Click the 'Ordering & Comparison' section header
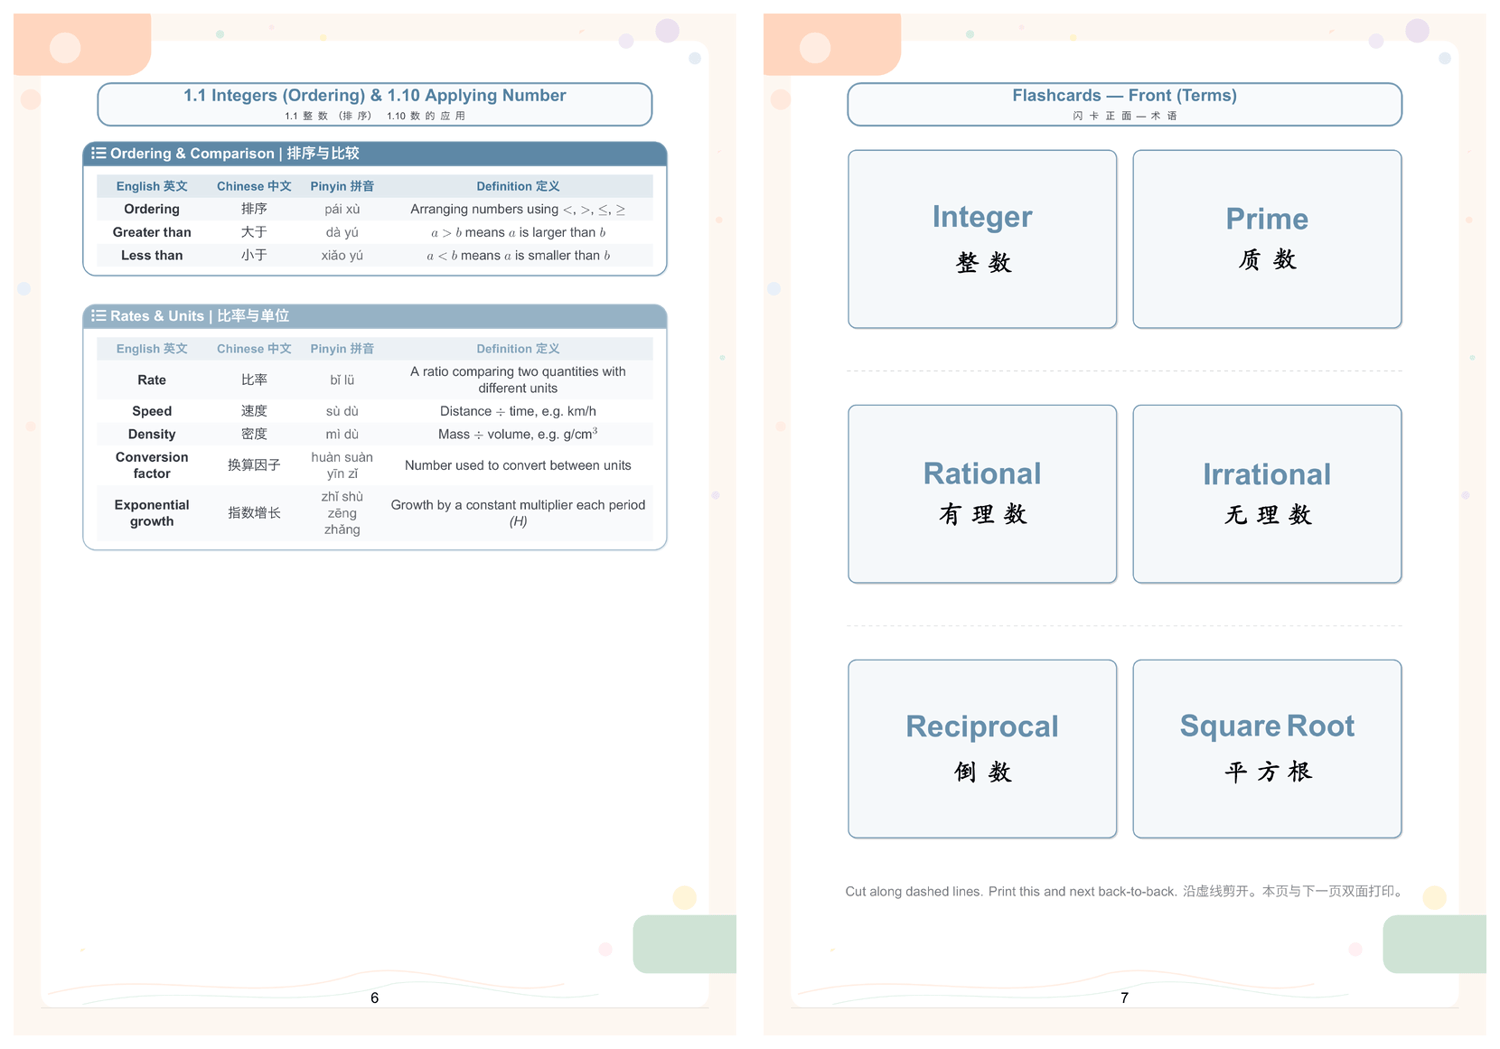1500x1049 pixels. pos(375,154)
